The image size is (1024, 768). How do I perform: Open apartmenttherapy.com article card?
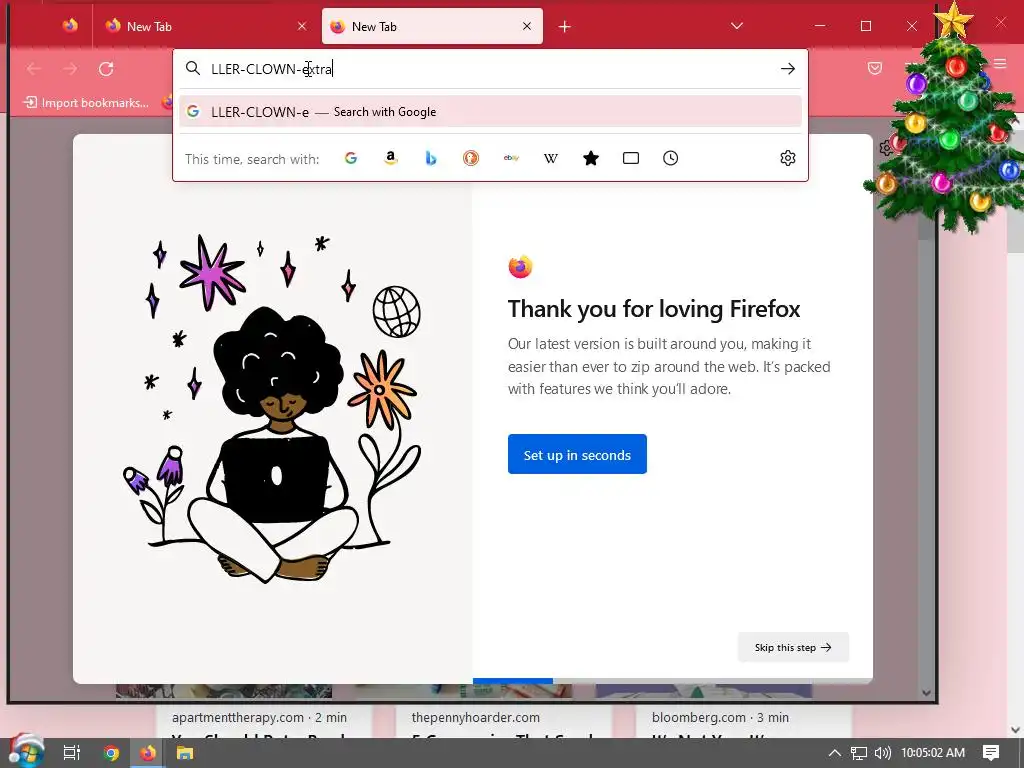pyautogui.click(x=264, y=722)
